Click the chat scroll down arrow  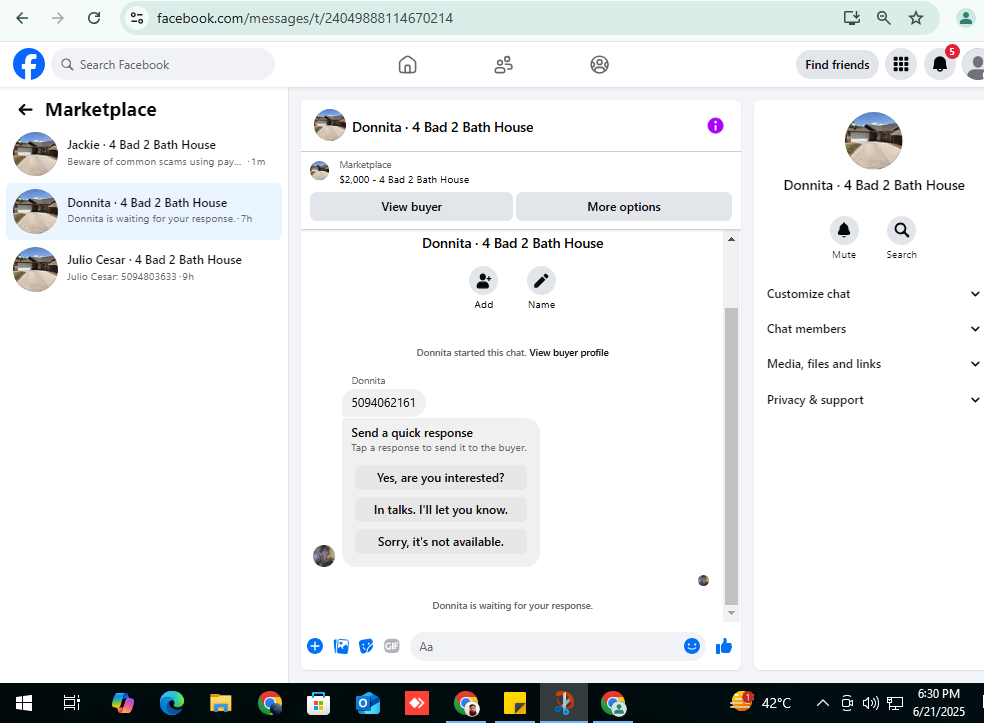coord(731,613)
